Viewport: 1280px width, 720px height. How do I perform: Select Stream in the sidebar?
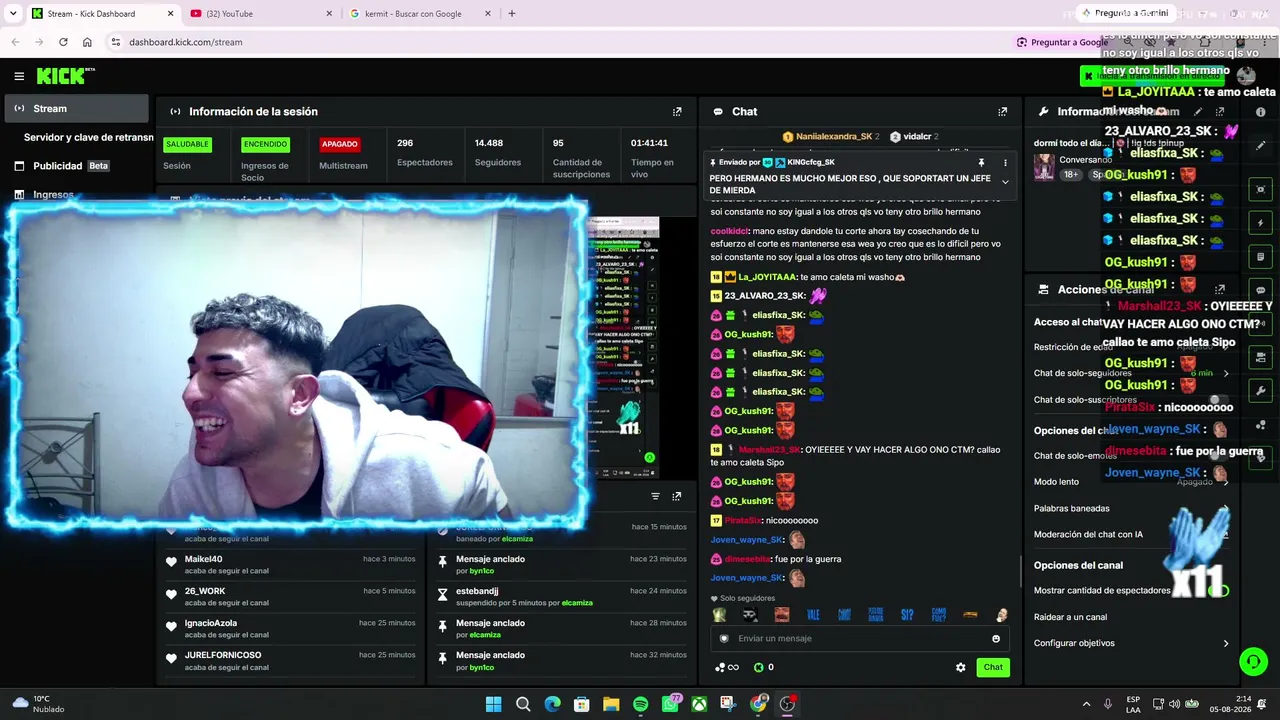tap(76, 108)
